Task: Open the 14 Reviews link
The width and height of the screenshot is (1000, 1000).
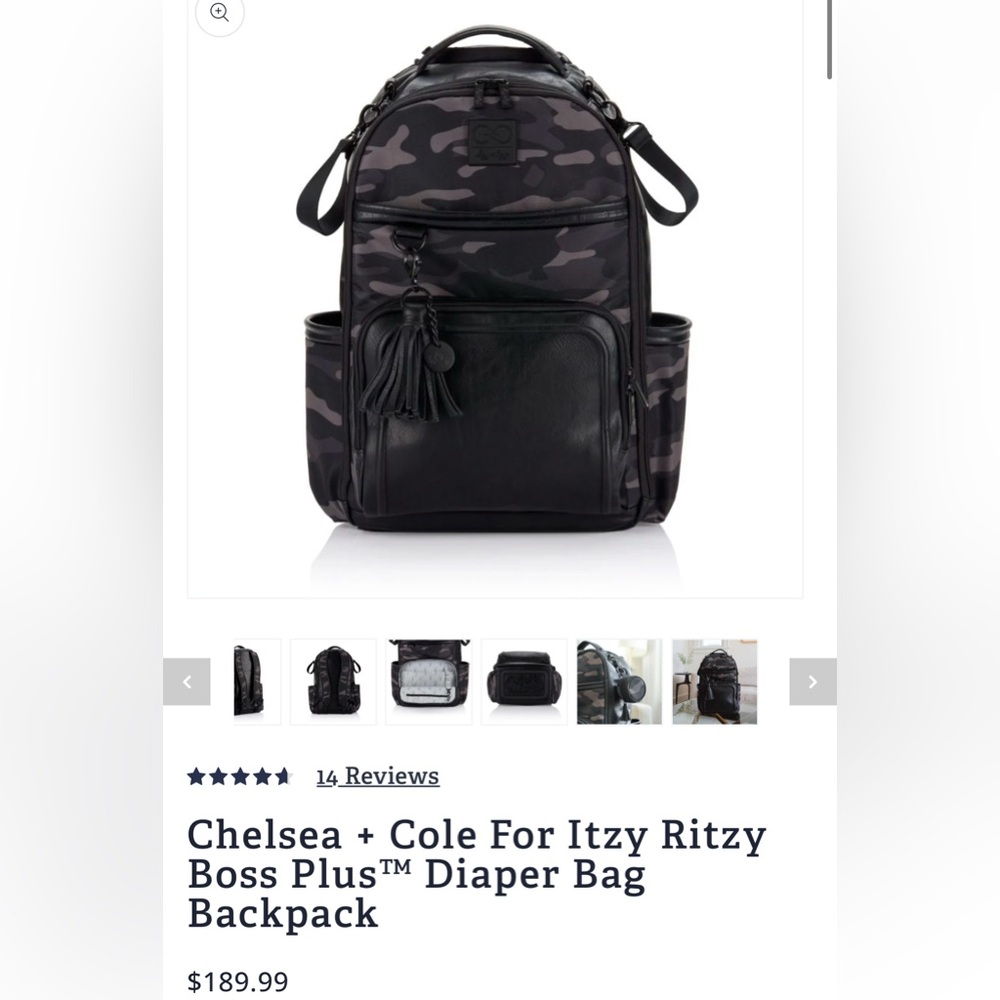Action: pos(378,776)
